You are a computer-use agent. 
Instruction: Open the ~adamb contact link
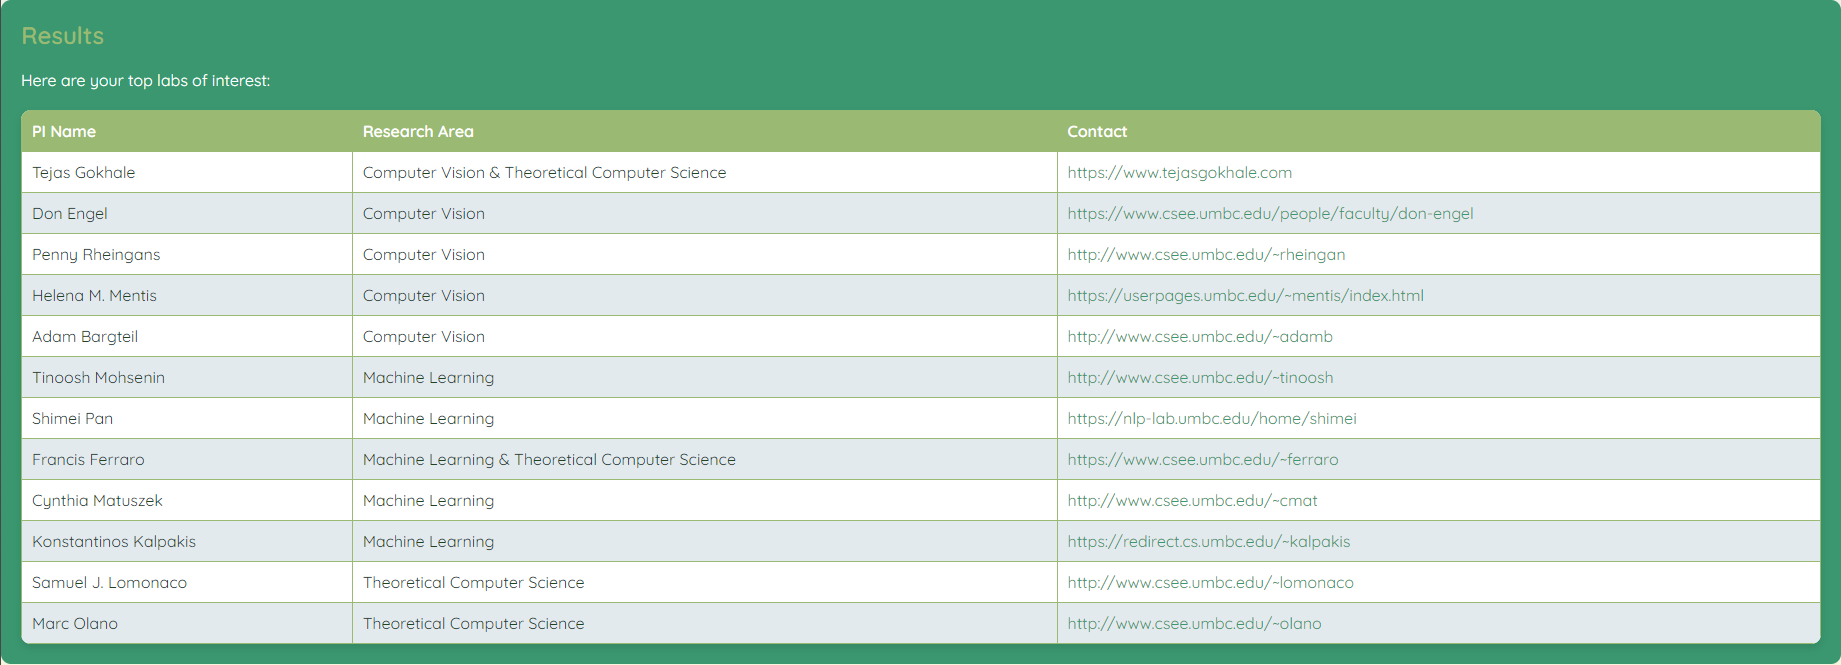(1200, 336)
